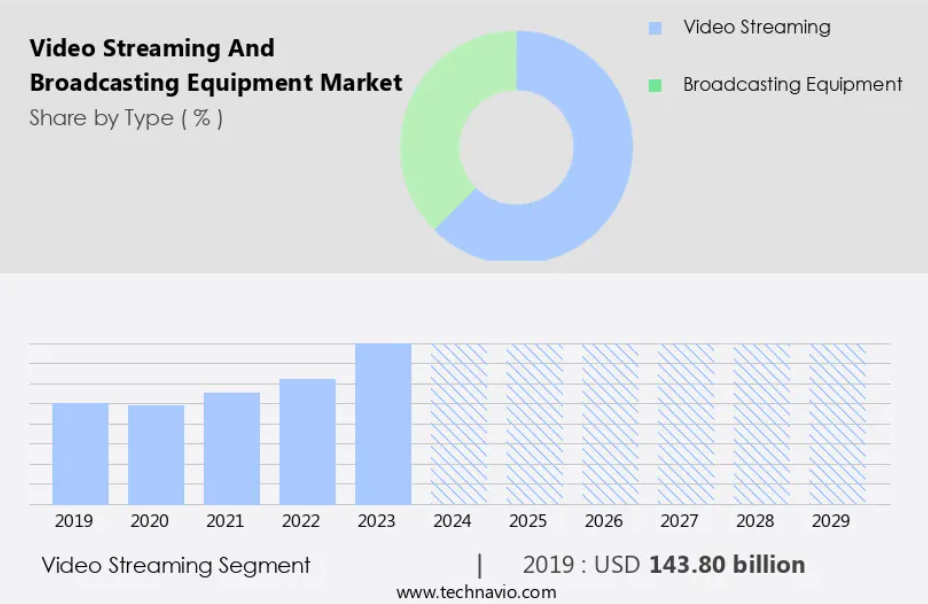Click the solid 2023 bar
The height and width of the screenshot is (604, 928).
tap(384, 424)
